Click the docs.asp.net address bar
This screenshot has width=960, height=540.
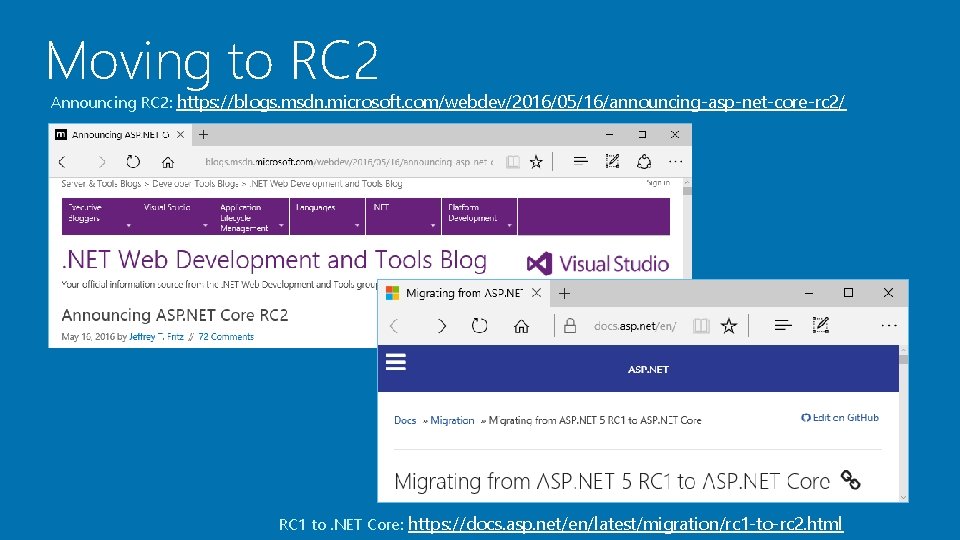635,326
